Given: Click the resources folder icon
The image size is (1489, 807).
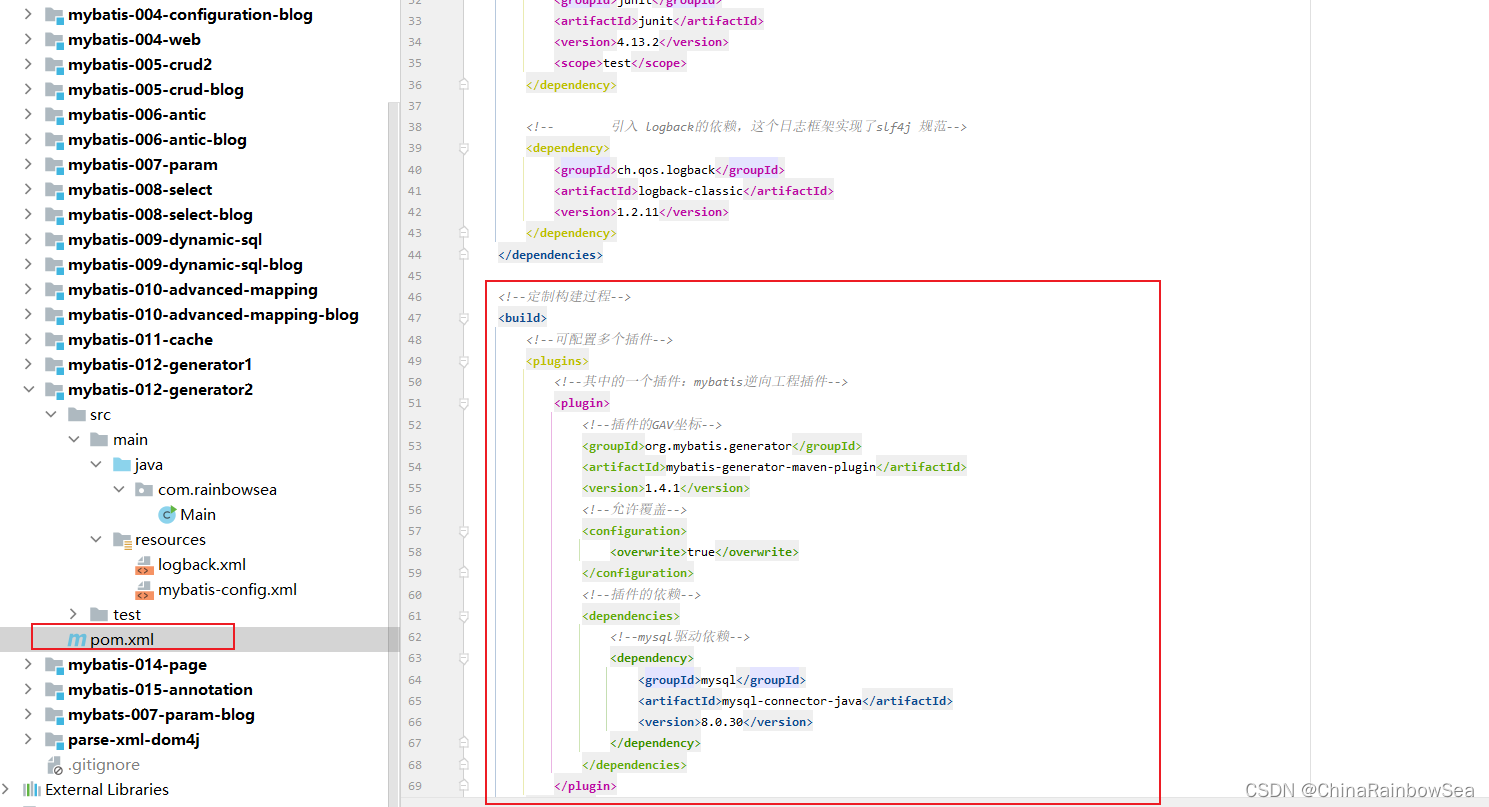Looking at the screenshot, I should click(x=122, y=540).
